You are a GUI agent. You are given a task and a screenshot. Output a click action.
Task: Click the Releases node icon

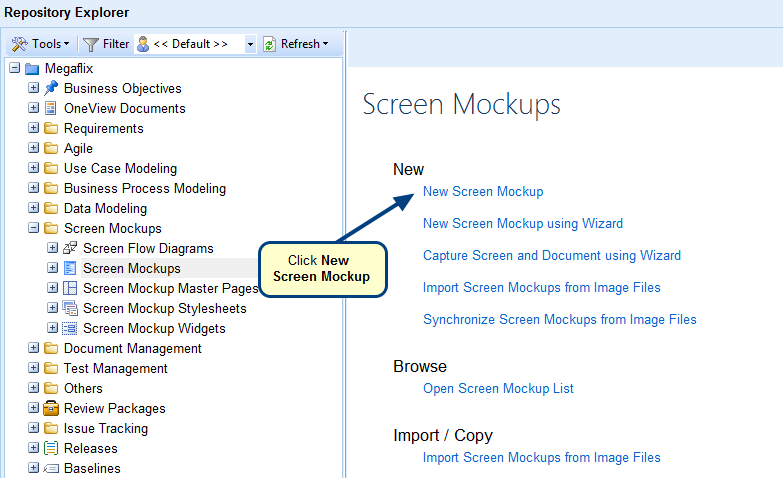click(51, 448)
